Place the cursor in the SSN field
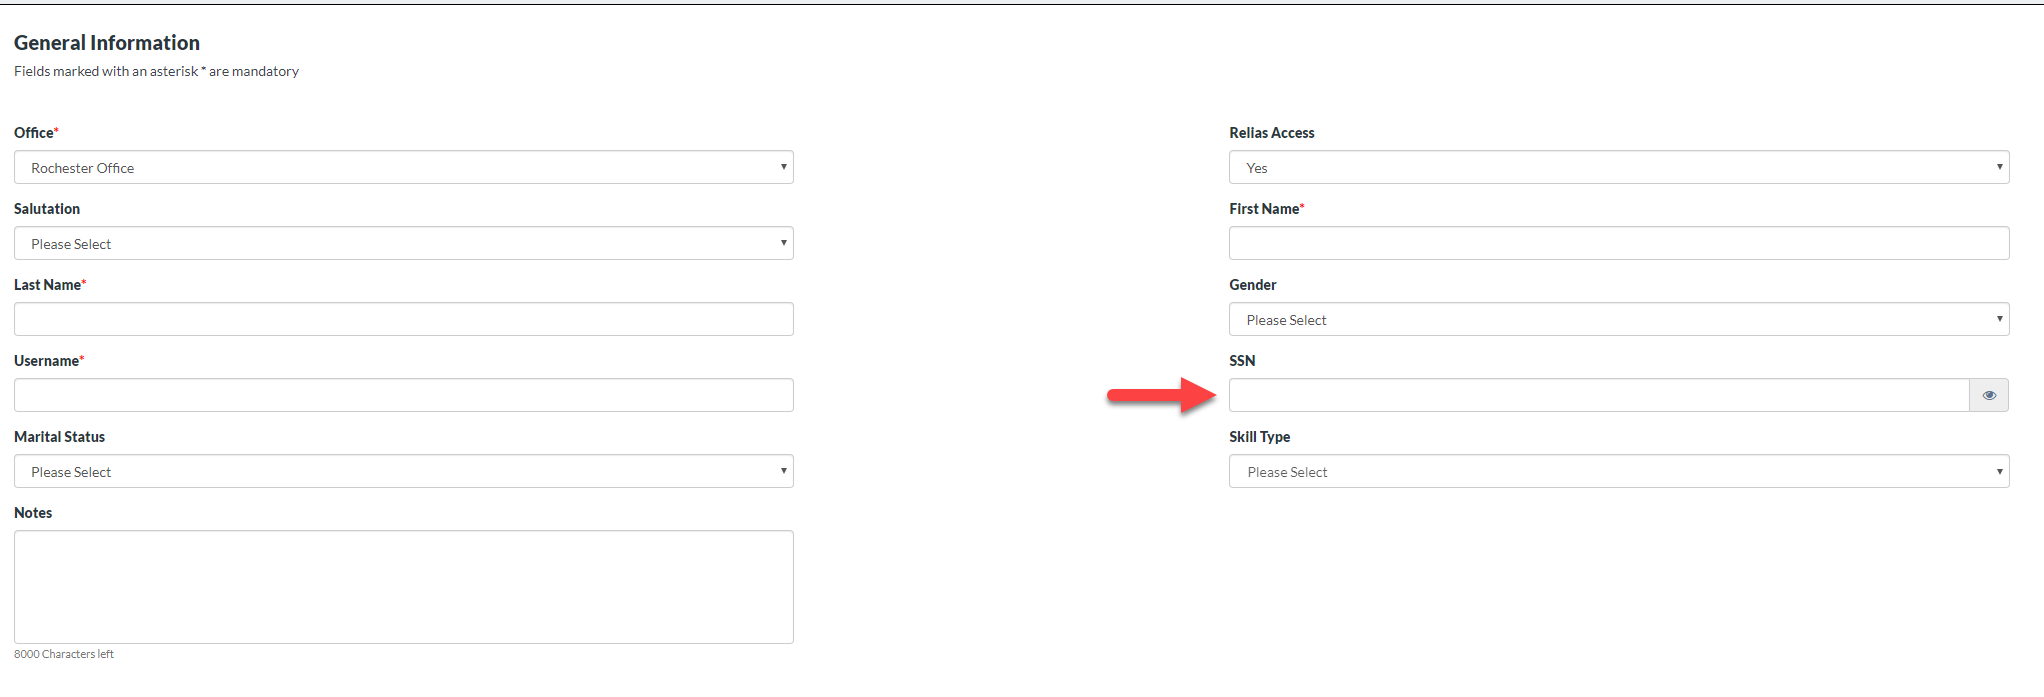 click(x=1598, y=395)
